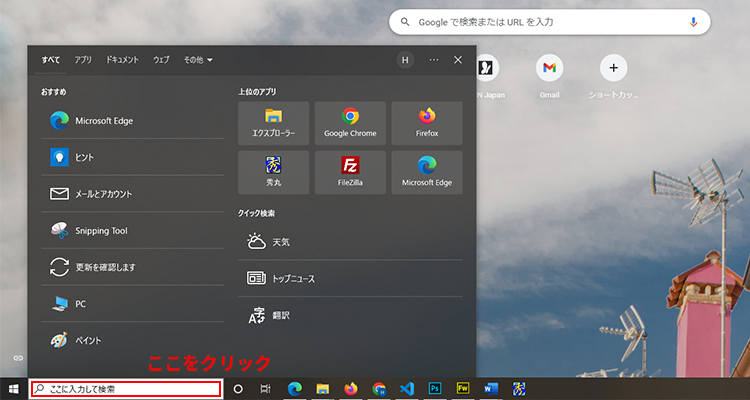Launch 秀丸 editor tile
Viewport: 750px width, 400px height.
[274, 172]
